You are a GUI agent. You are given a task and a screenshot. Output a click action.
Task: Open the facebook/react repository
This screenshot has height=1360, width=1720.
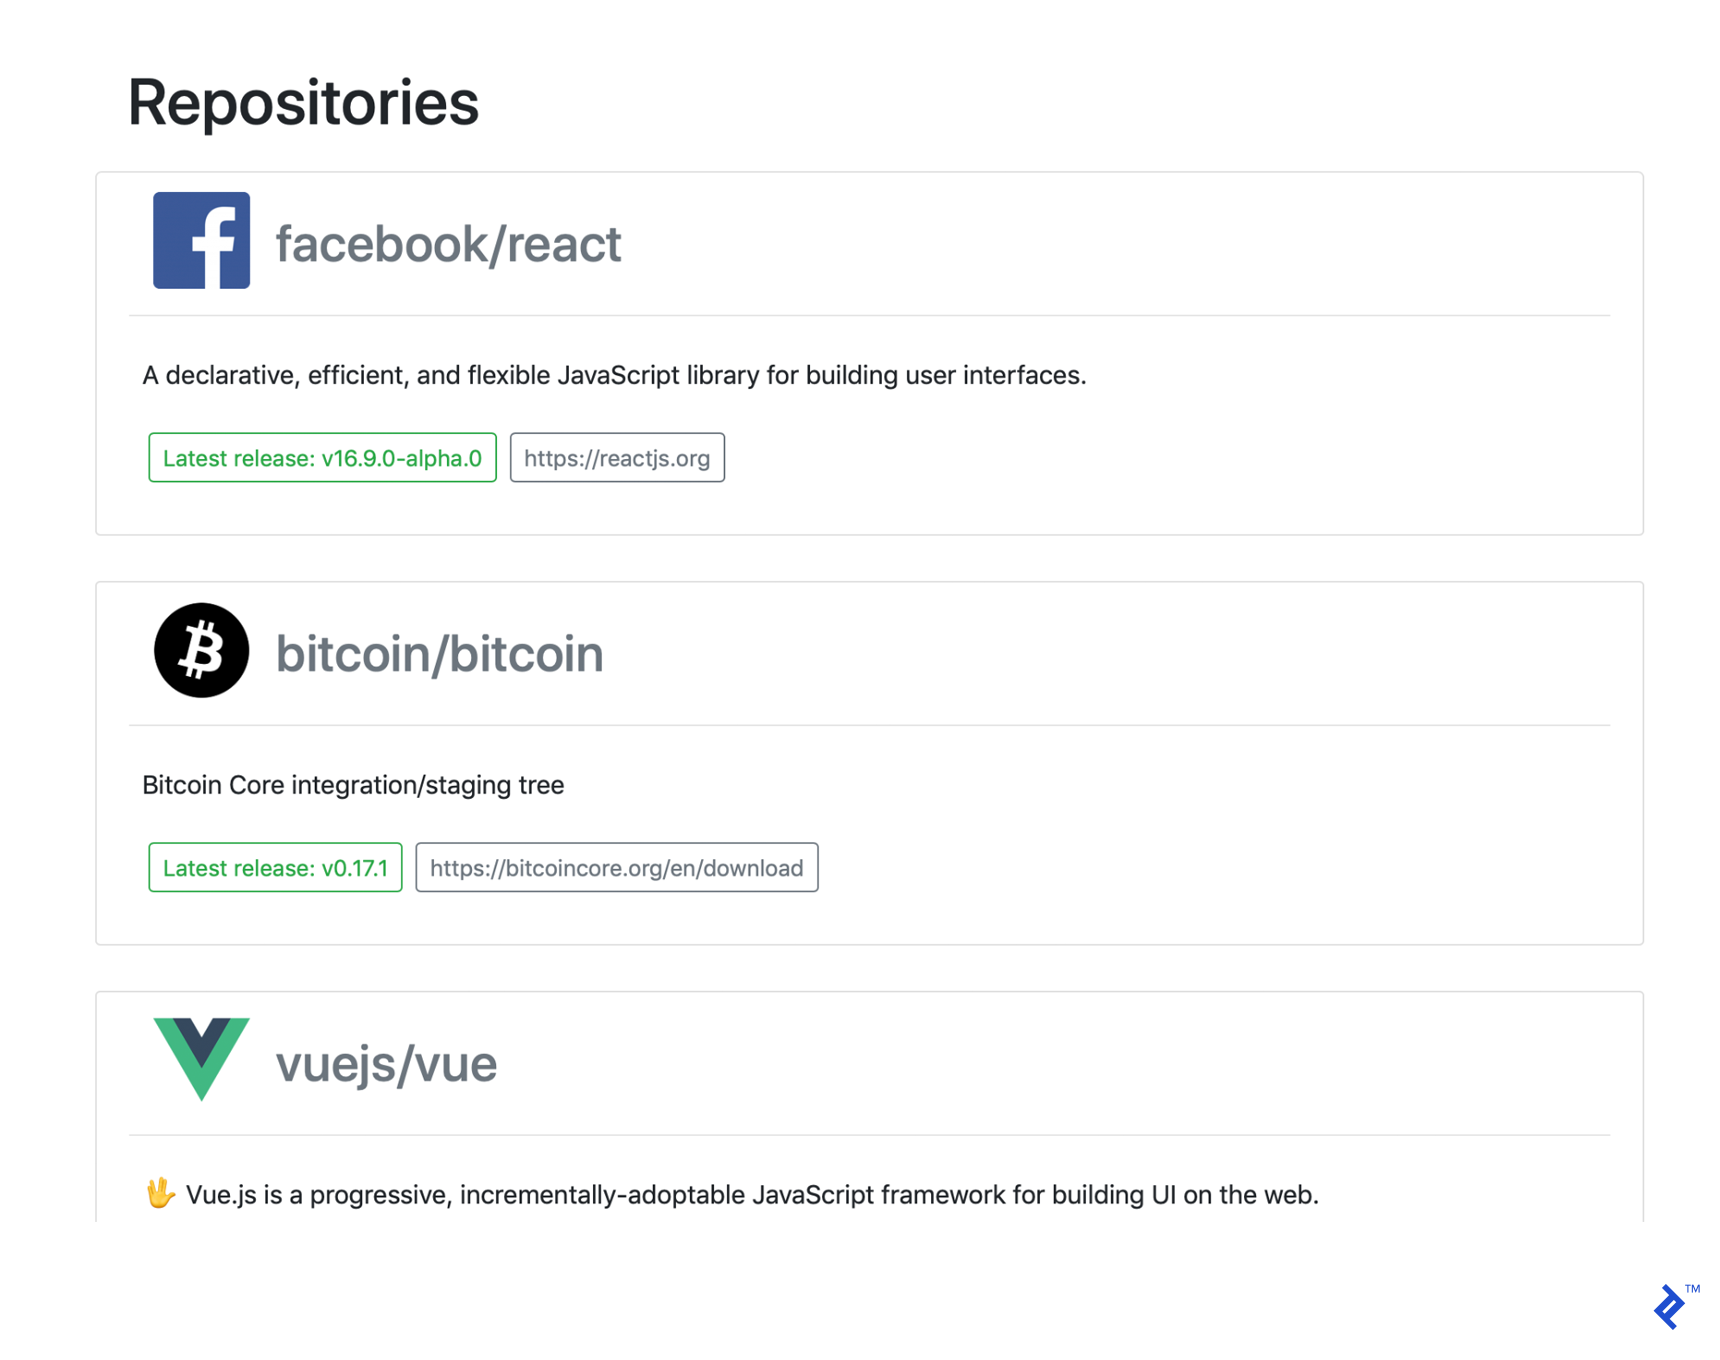coord(448,242)
